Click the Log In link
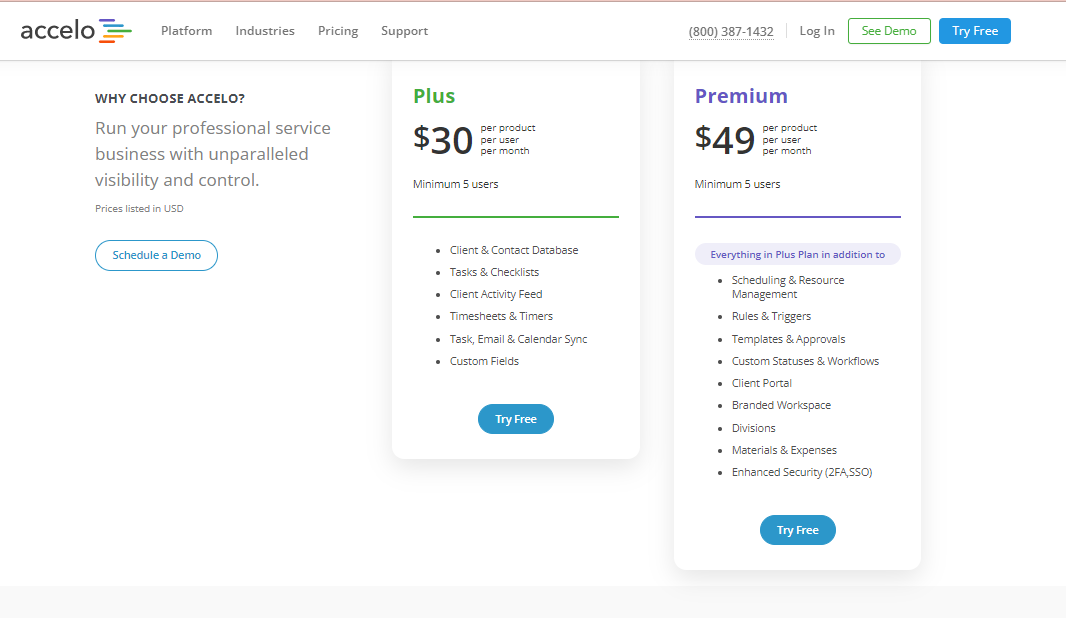 (x=816, y=31)
